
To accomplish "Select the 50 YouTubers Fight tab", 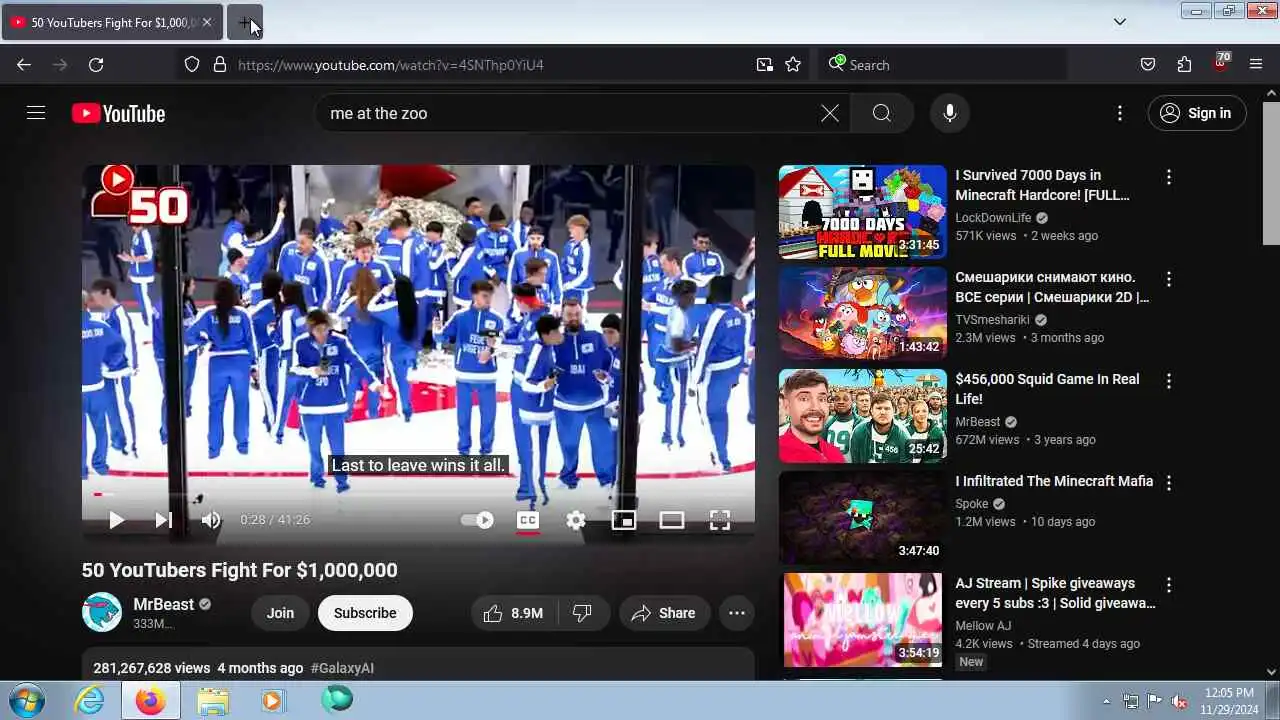I will pyautogui.click(x=112, y=22).
